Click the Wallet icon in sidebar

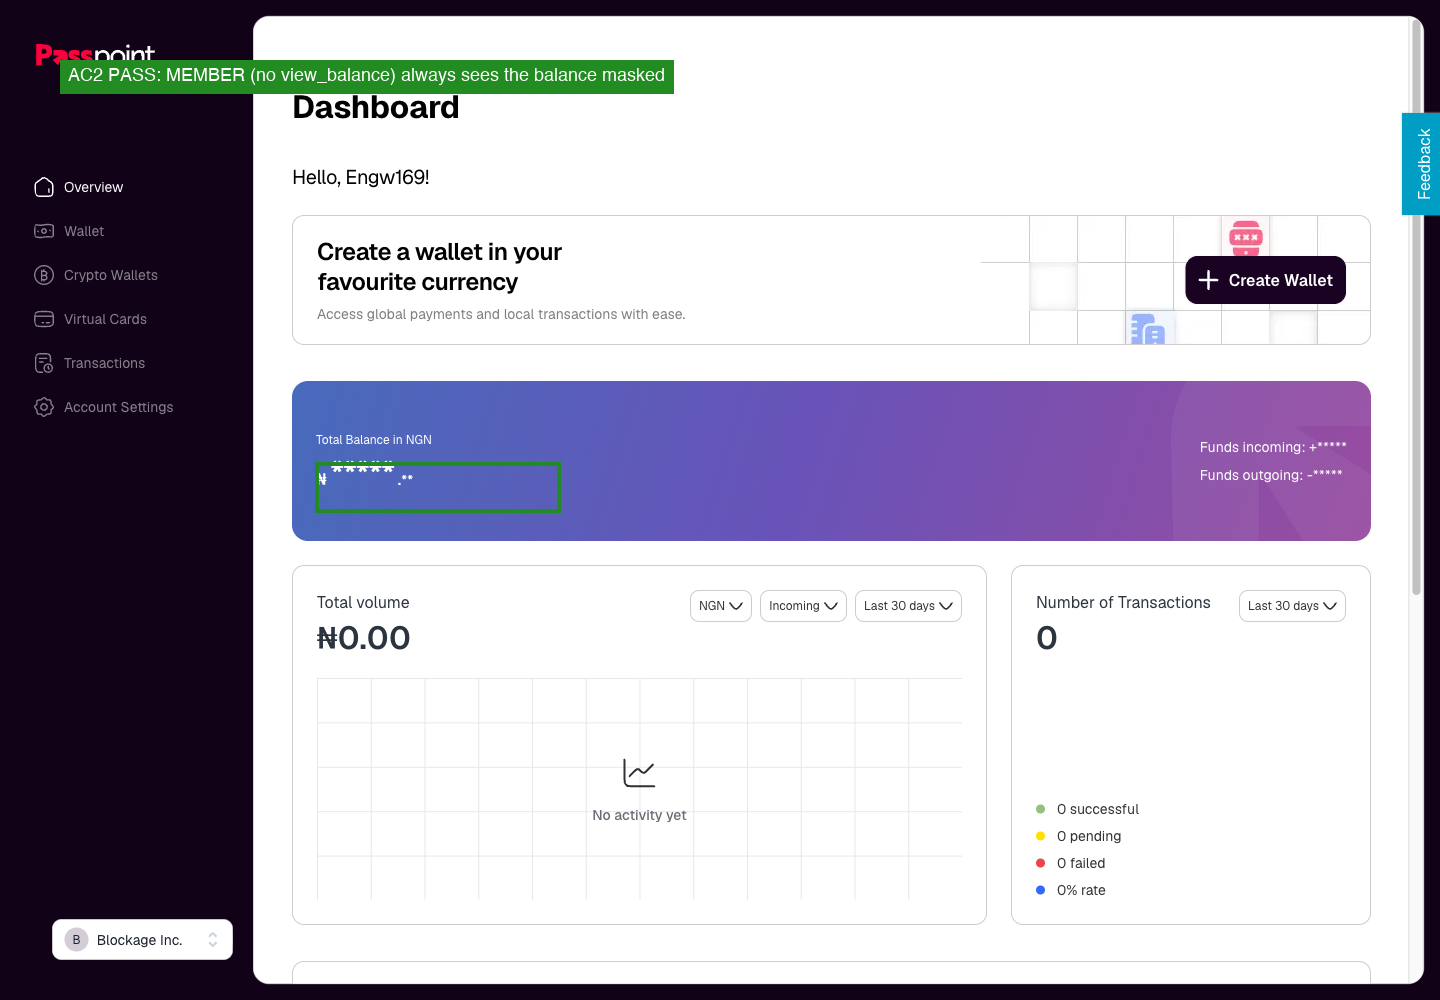tap(44, 231)
